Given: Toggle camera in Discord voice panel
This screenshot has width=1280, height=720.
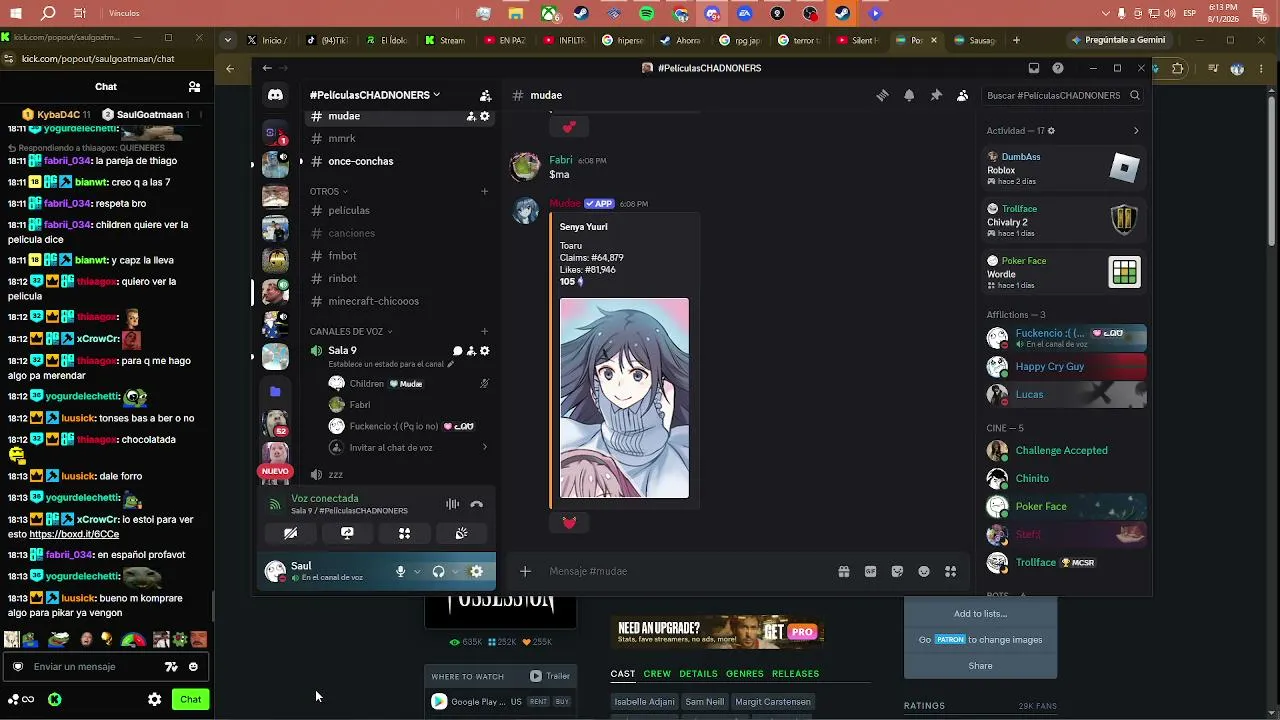Looking at the screenshot, I should [x=290, y=533].
